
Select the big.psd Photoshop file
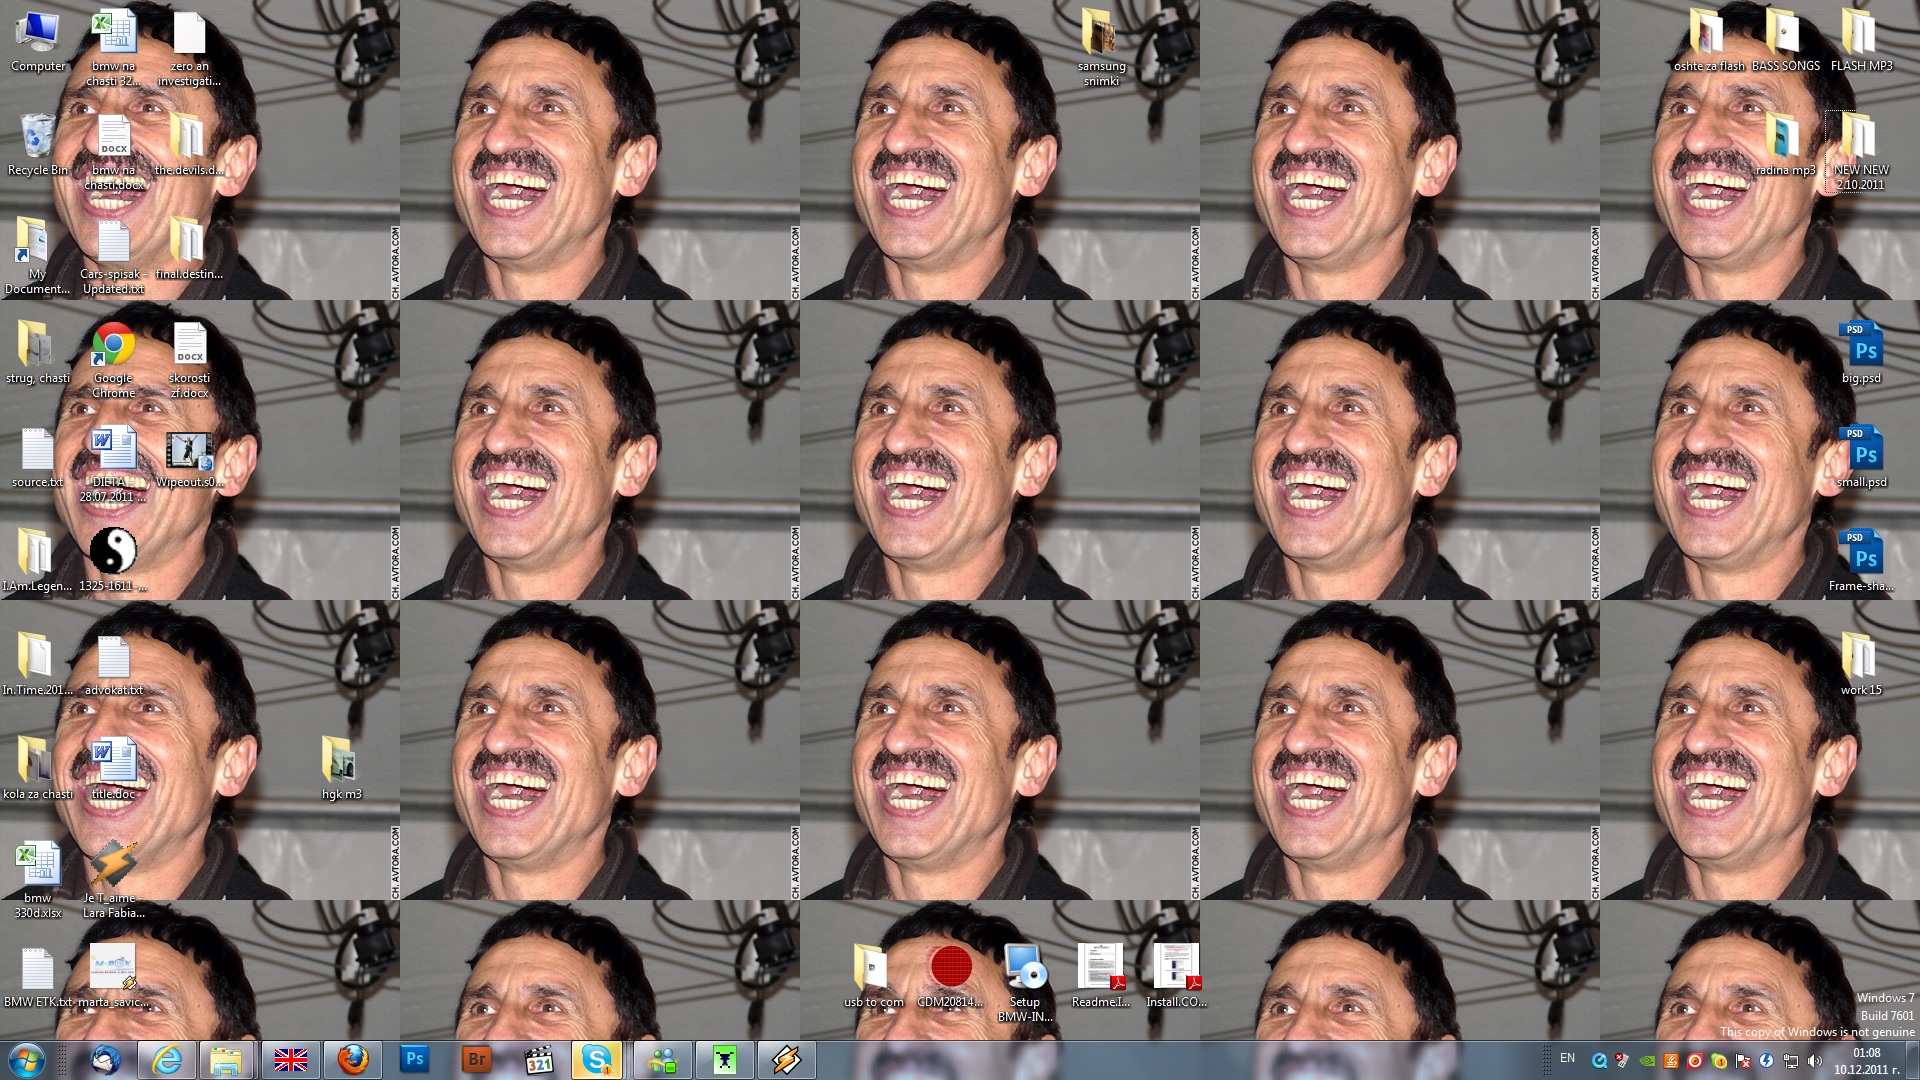[1861, 353]
